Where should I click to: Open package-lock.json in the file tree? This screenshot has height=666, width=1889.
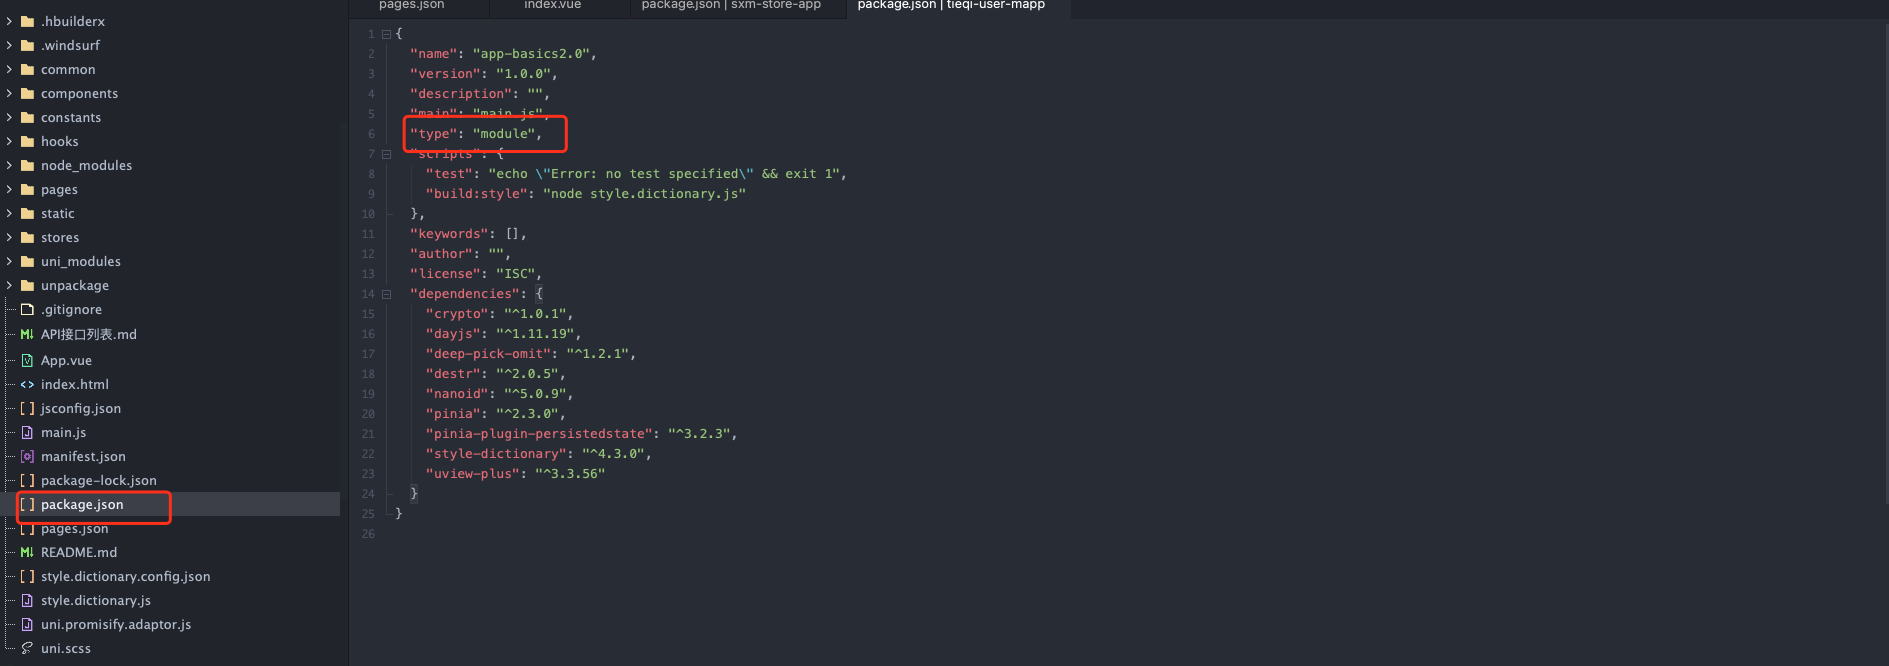[98, 480]
